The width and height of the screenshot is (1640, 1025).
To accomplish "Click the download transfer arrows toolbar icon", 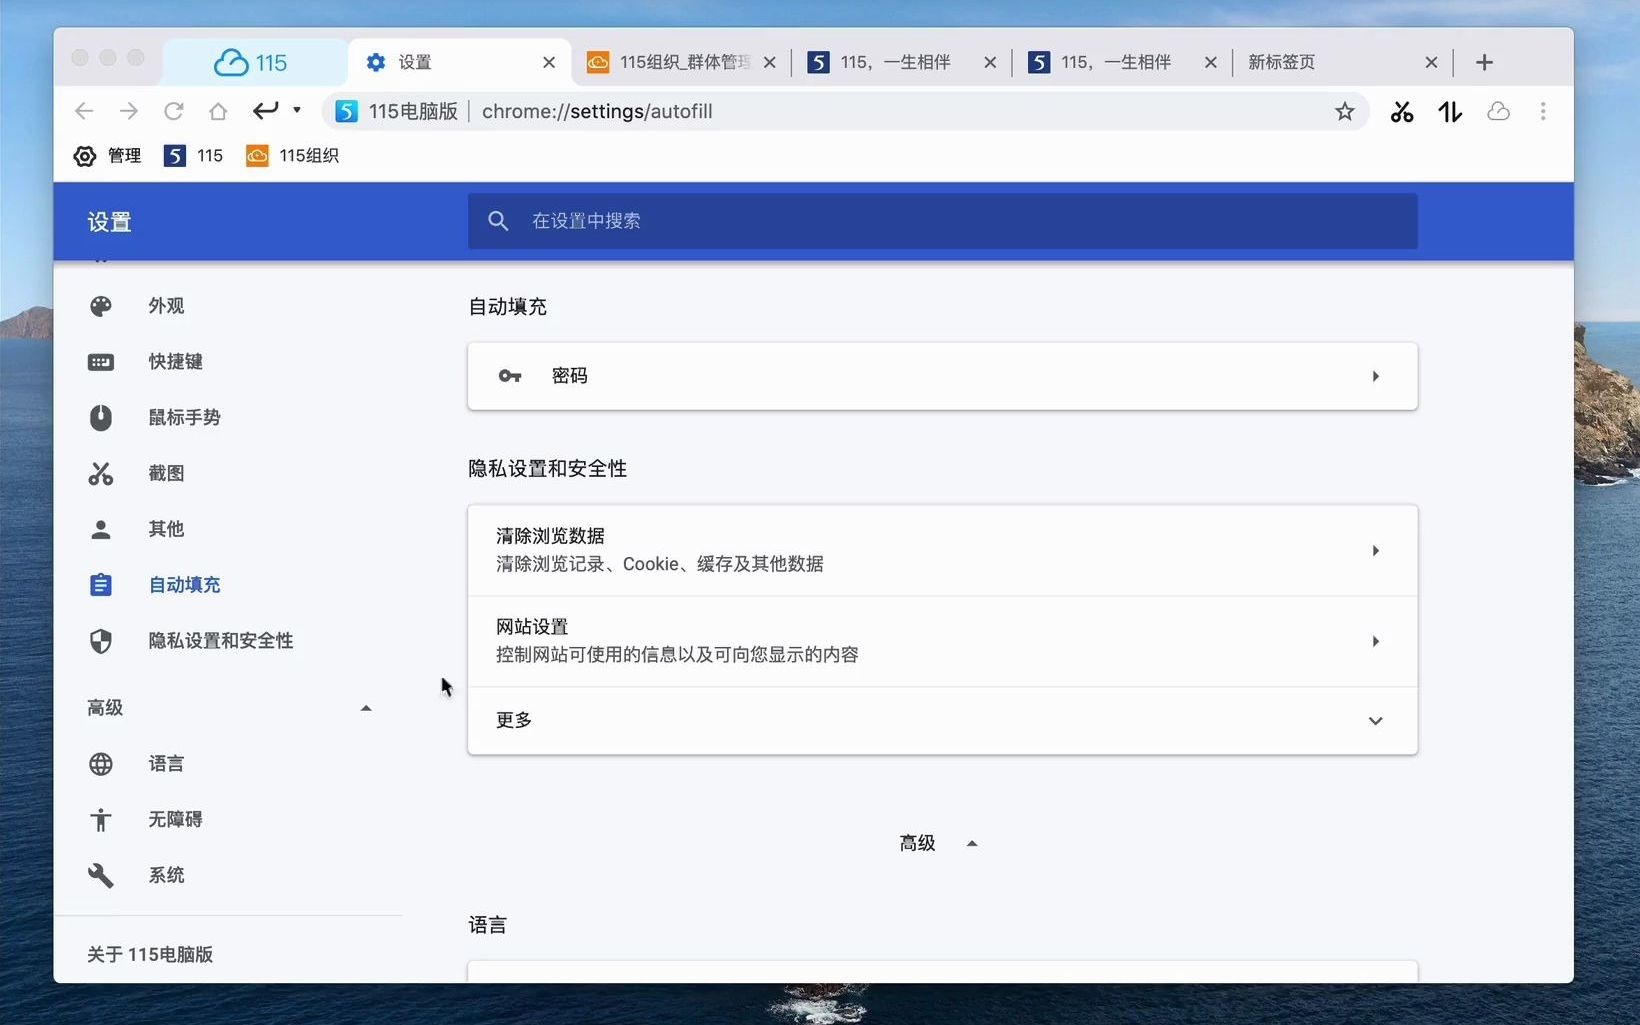I will click(x=1450, y=112).
